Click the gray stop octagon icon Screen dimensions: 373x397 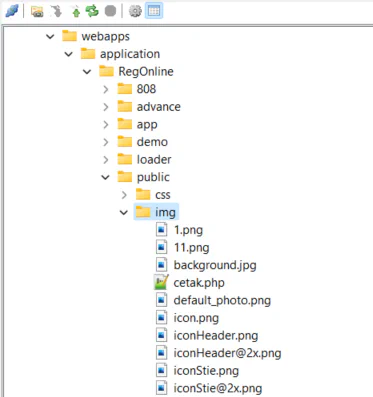point(110,11)
